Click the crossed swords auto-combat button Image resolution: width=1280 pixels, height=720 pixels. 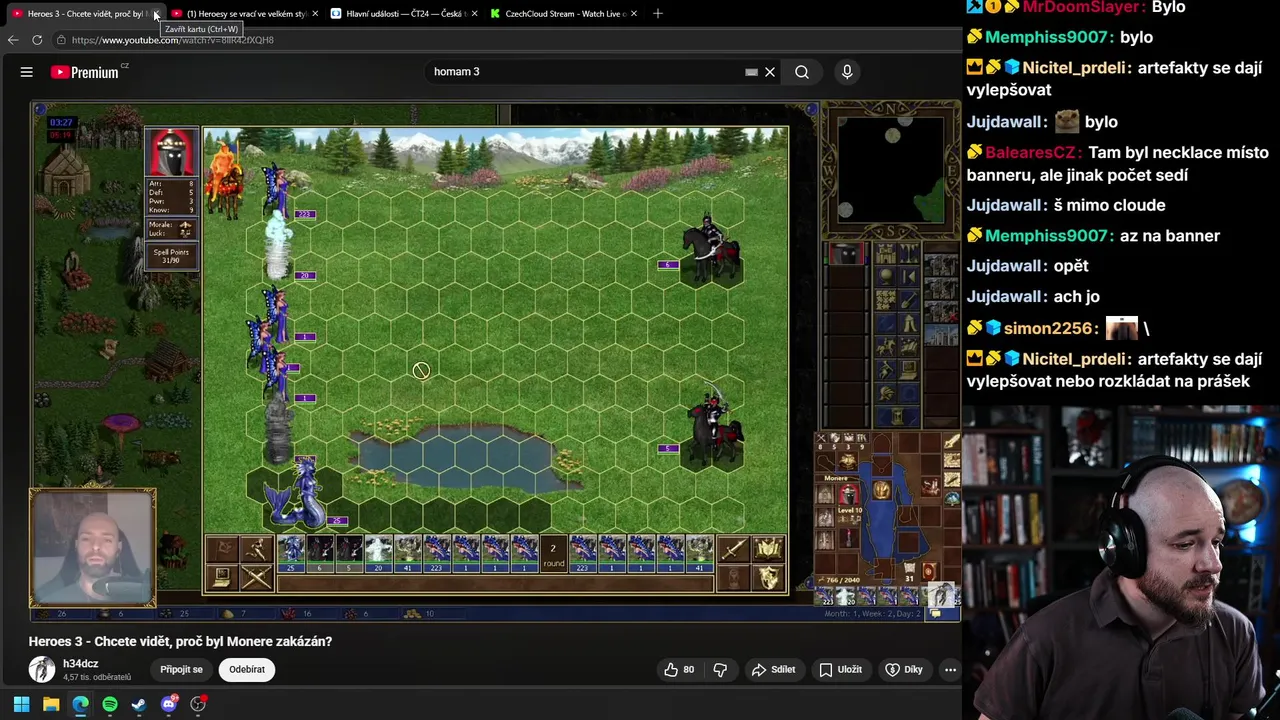(x=256, y=577)
